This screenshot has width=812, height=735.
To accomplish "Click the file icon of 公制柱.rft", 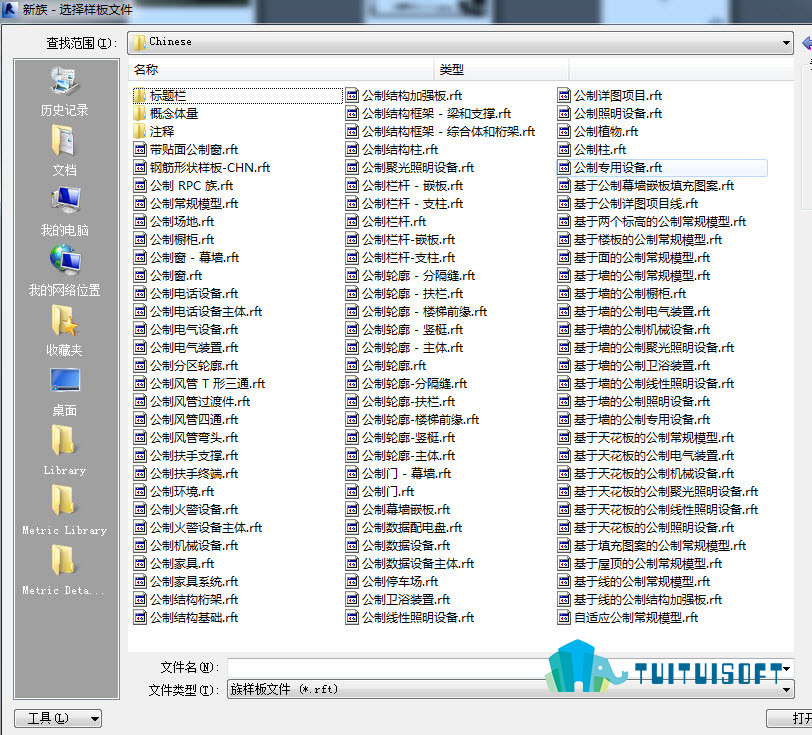I will [x=564, y=150].
